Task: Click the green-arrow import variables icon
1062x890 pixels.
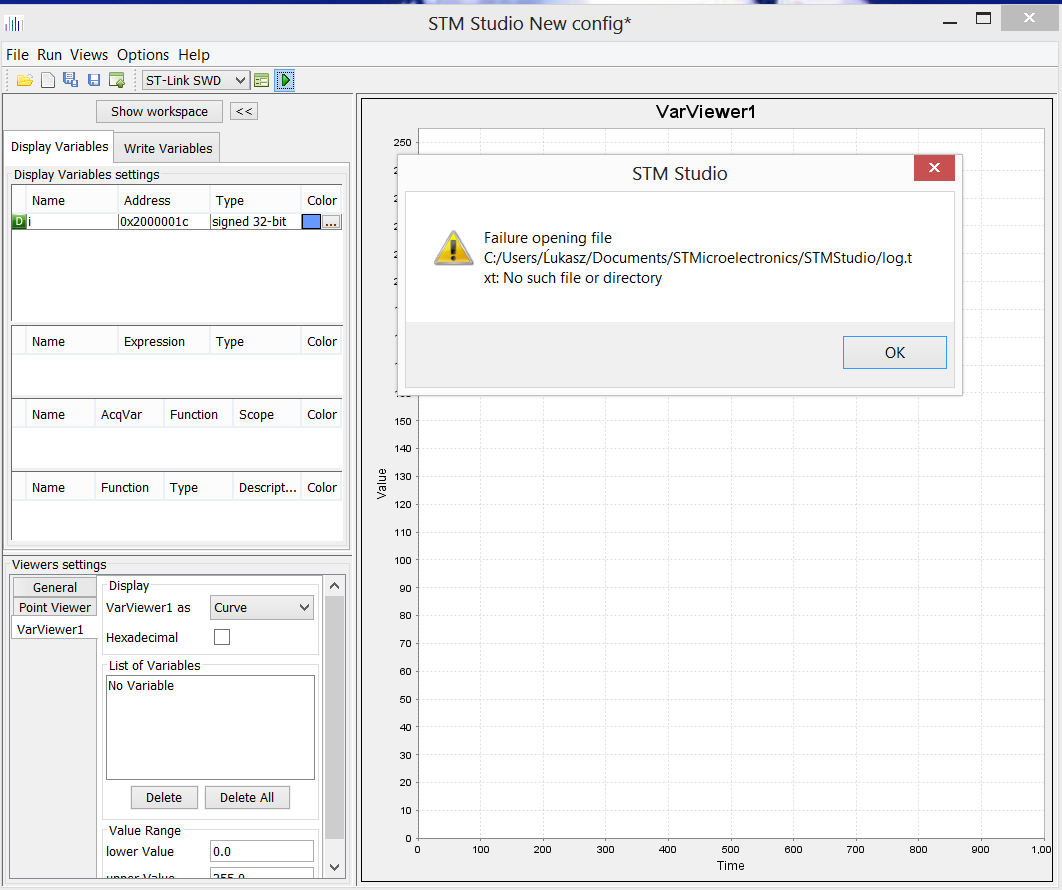Action: pyautogui.click(x=117, y=80)
